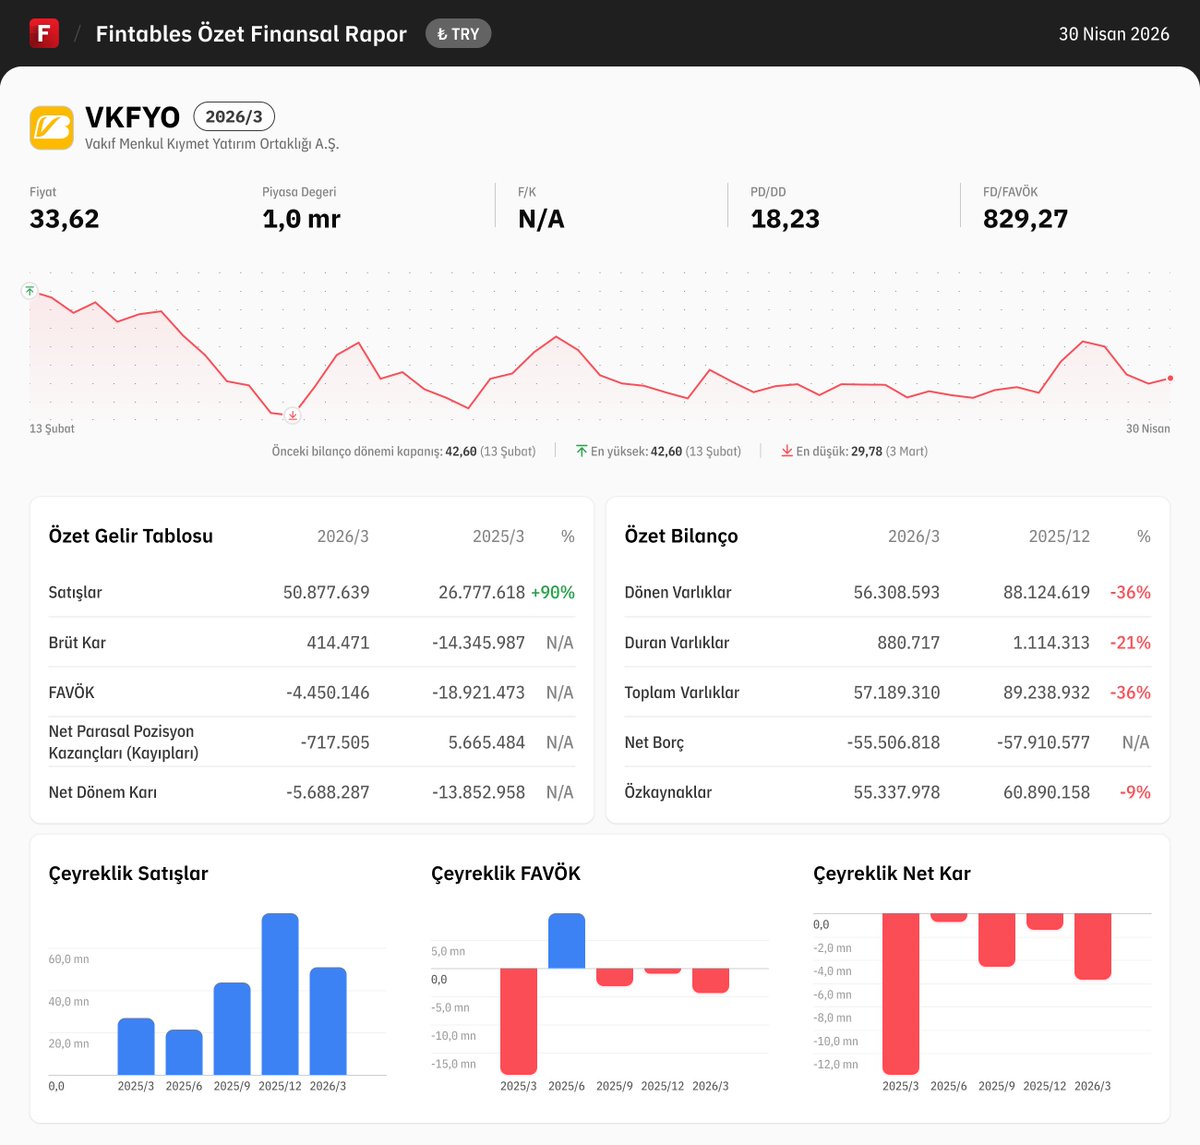The height and width of the screenshot is (1145, 1200).
Task: Click the Çeyreklik Satışlar chart title
Action: tap(129, 873)
